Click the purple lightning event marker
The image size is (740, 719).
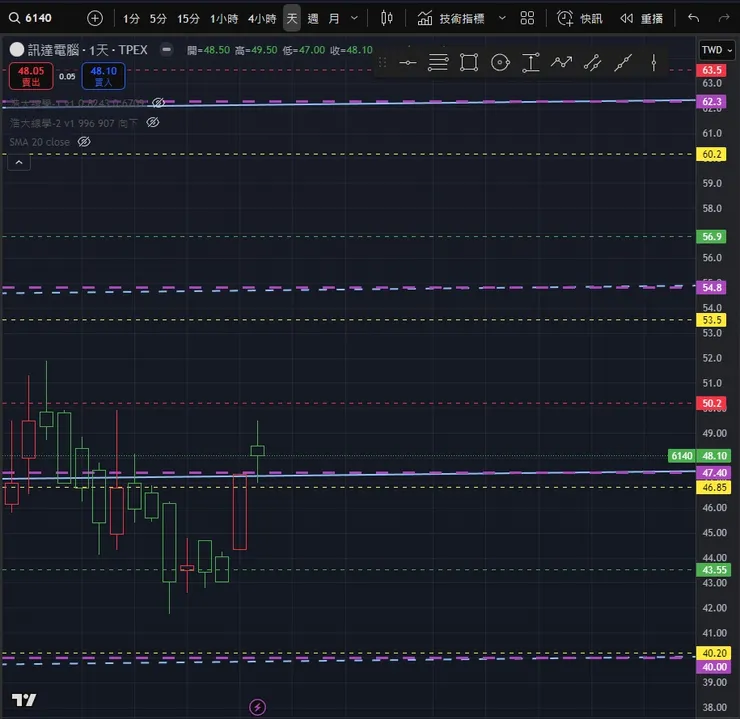[x=258, y=707]
